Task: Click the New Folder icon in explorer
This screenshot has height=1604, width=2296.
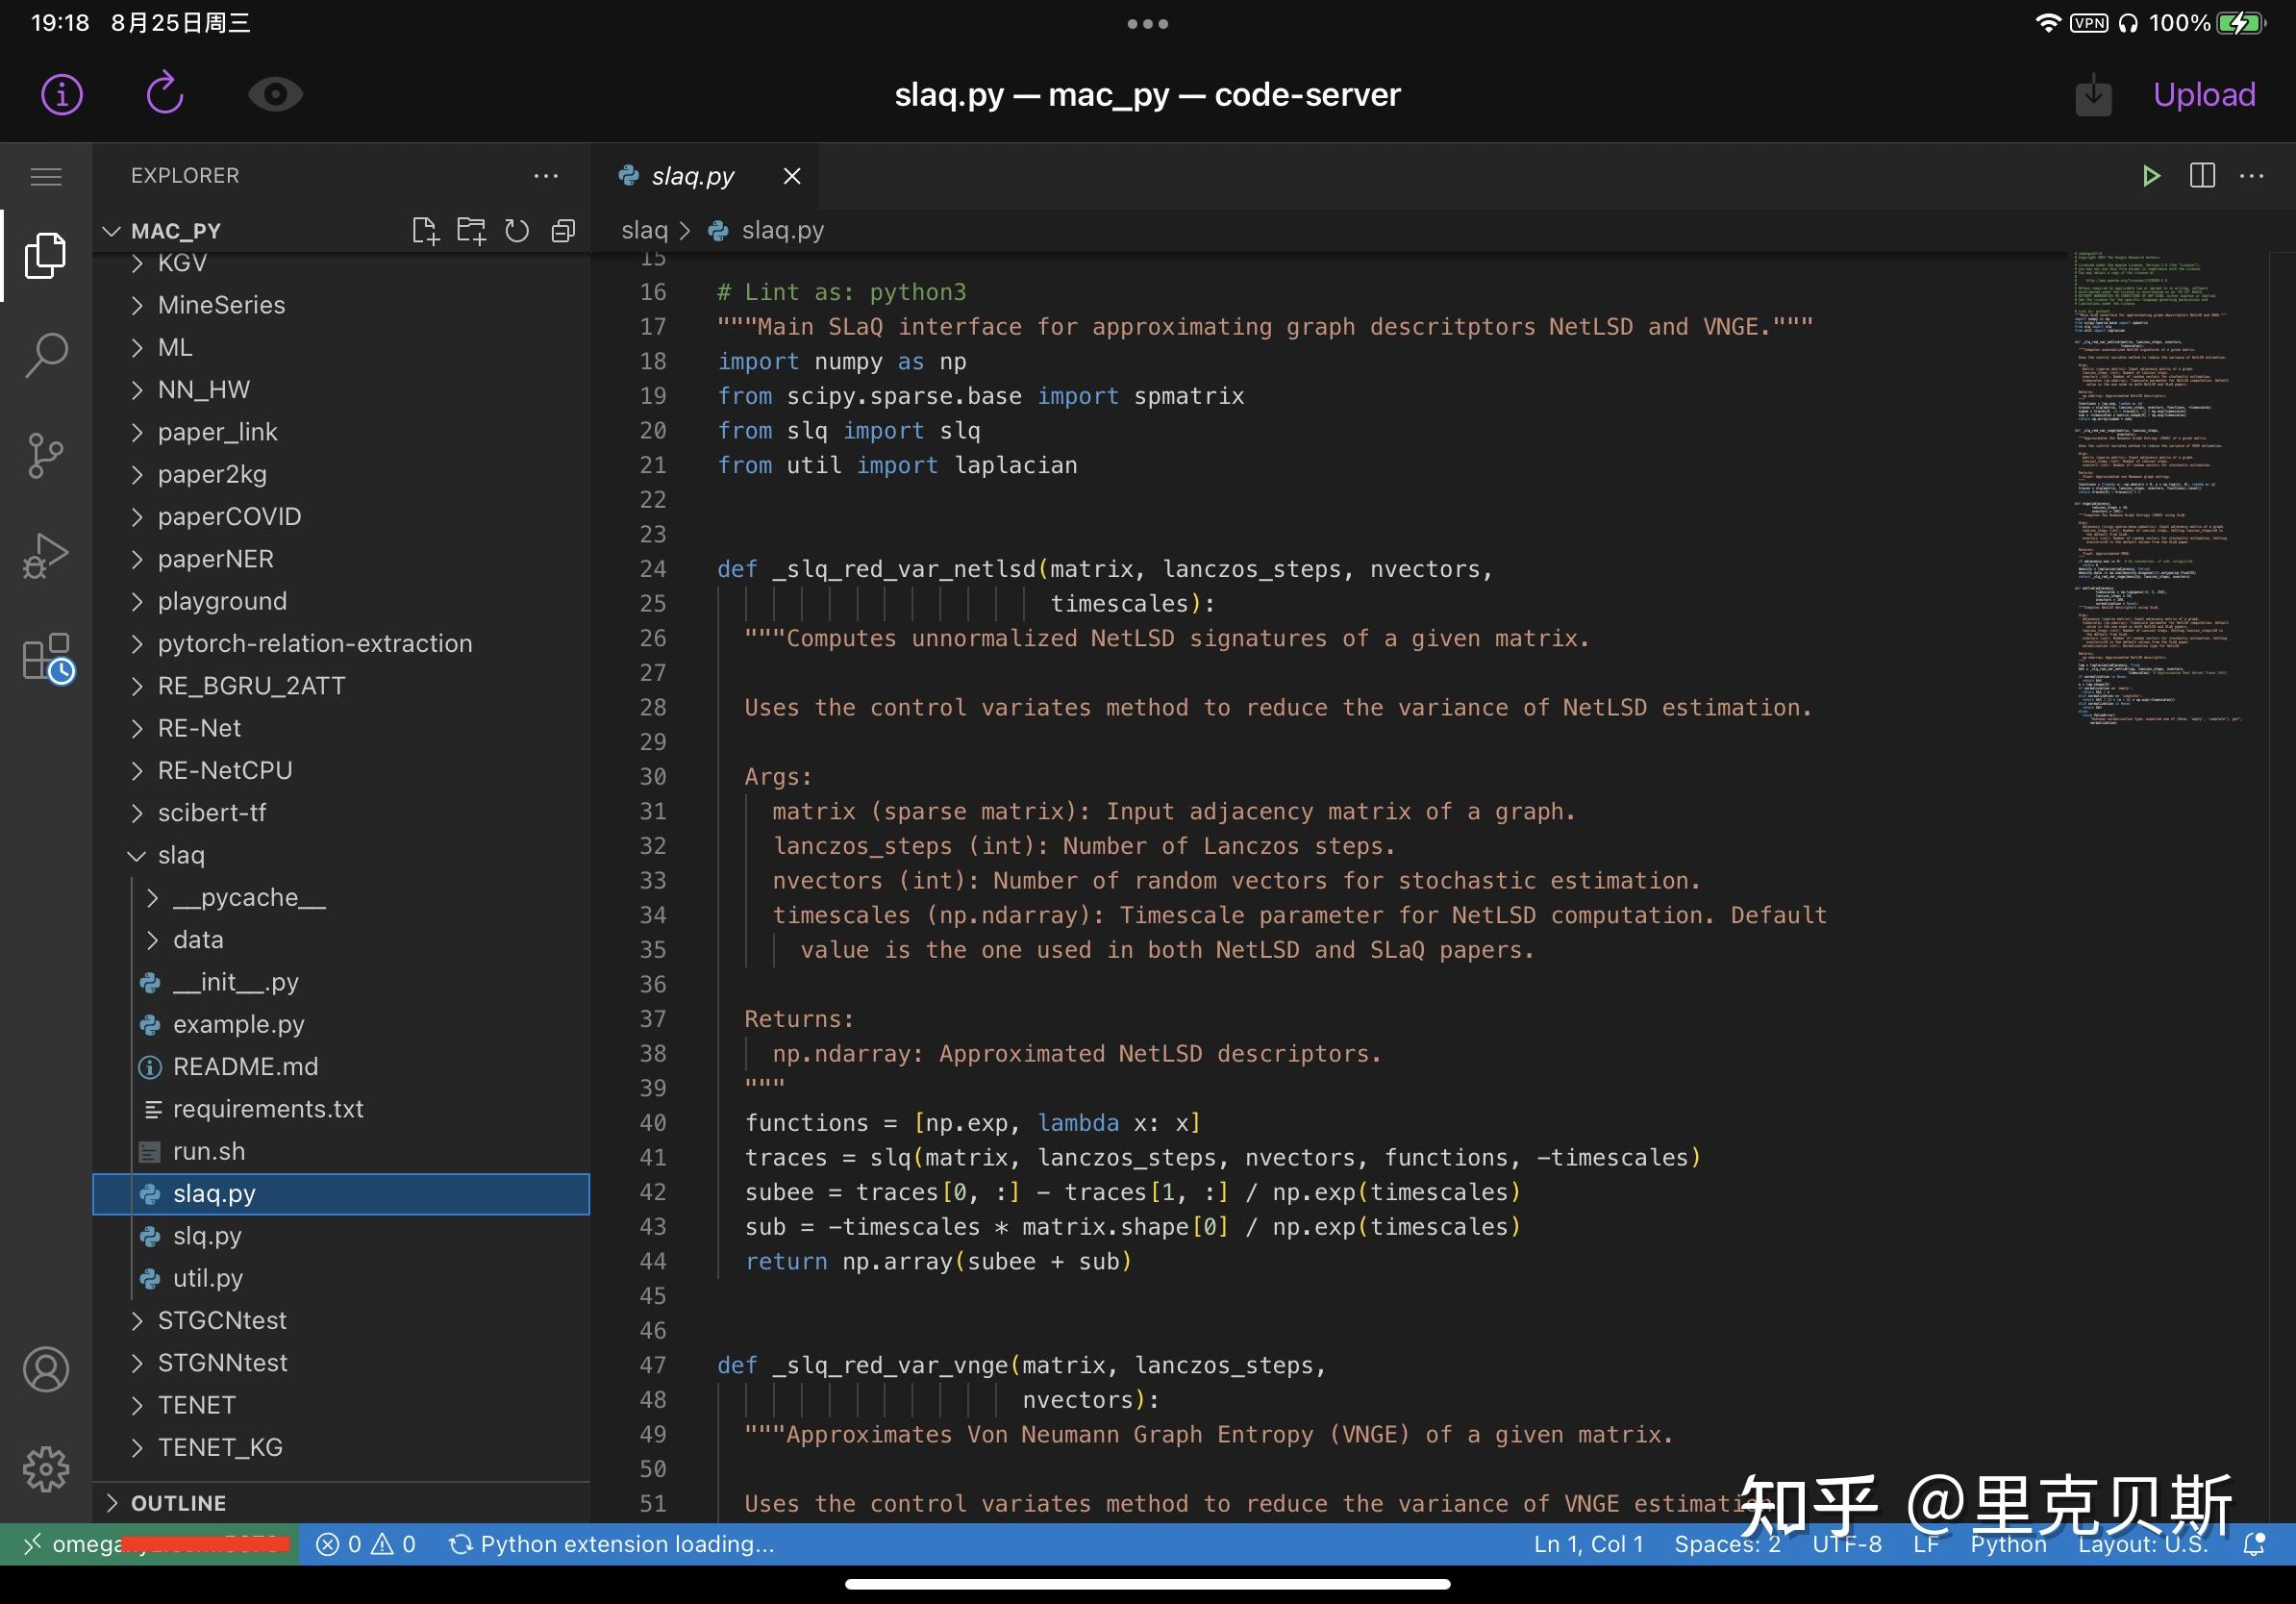Action: (x=471, y=231)
